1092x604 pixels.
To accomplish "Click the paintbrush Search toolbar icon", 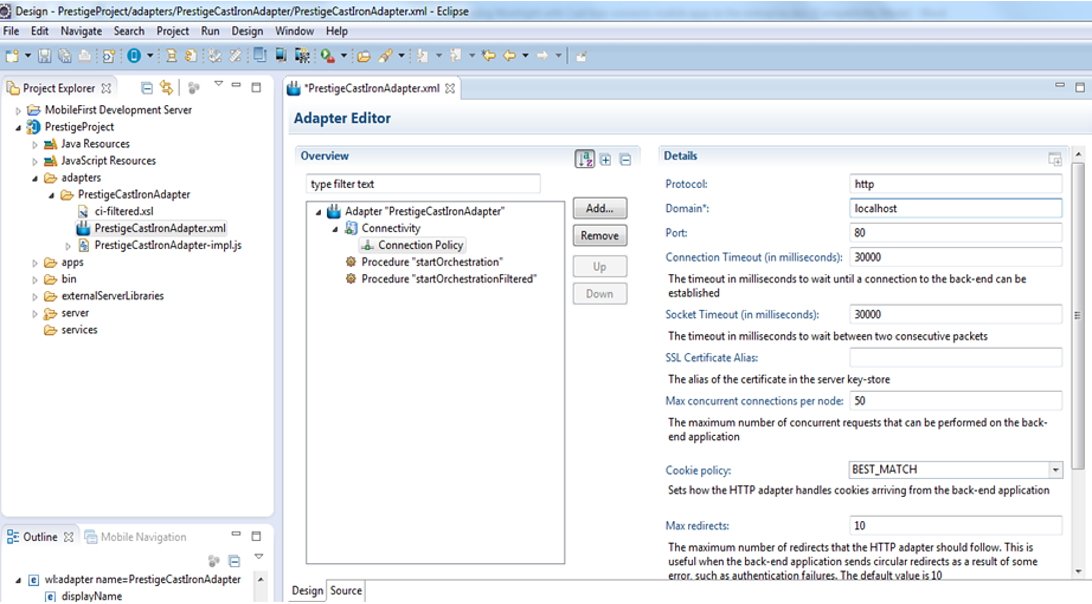I will pos(385,56).
